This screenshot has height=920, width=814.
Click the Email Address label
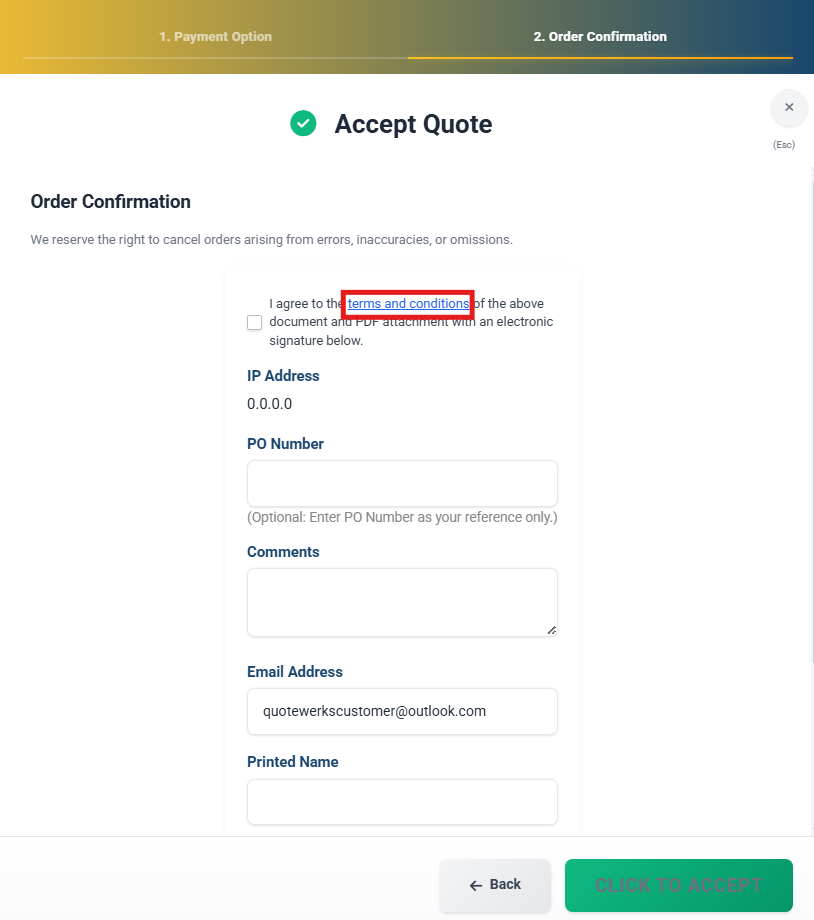click(295, 672)
